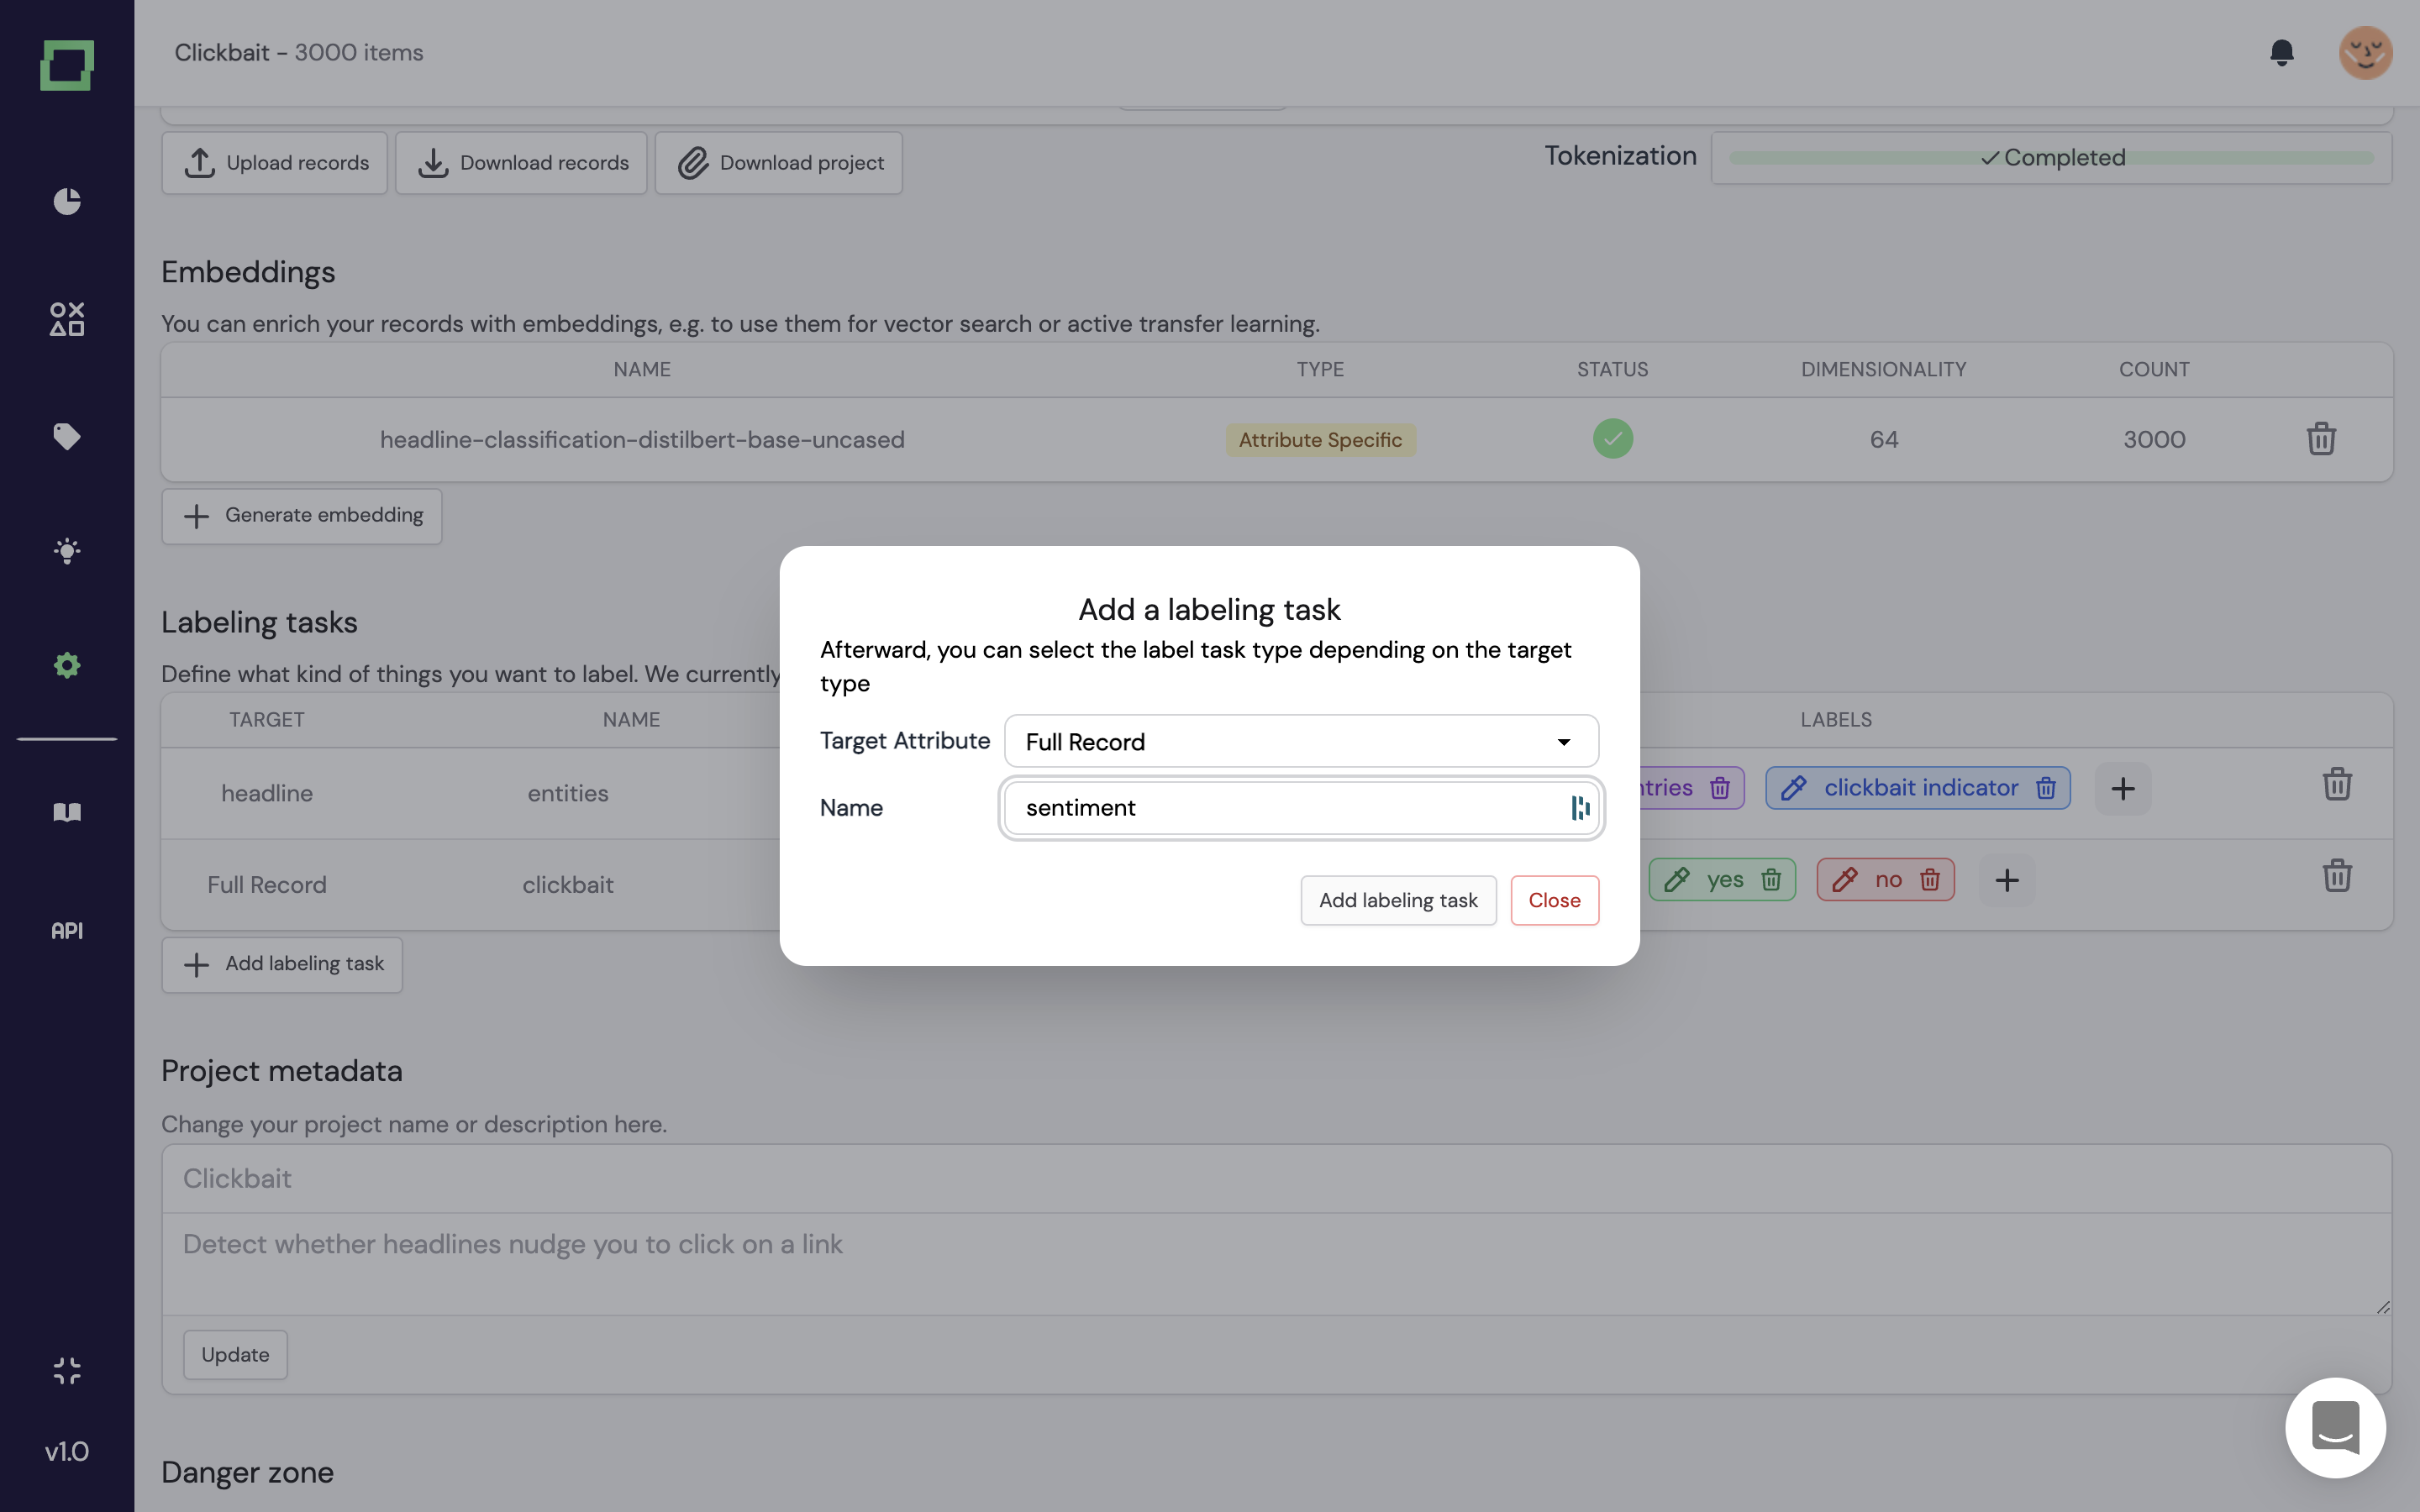Open the notifications bell icon
The height and width of the screenshot is (1512, 2420).
coord(2281,52)
